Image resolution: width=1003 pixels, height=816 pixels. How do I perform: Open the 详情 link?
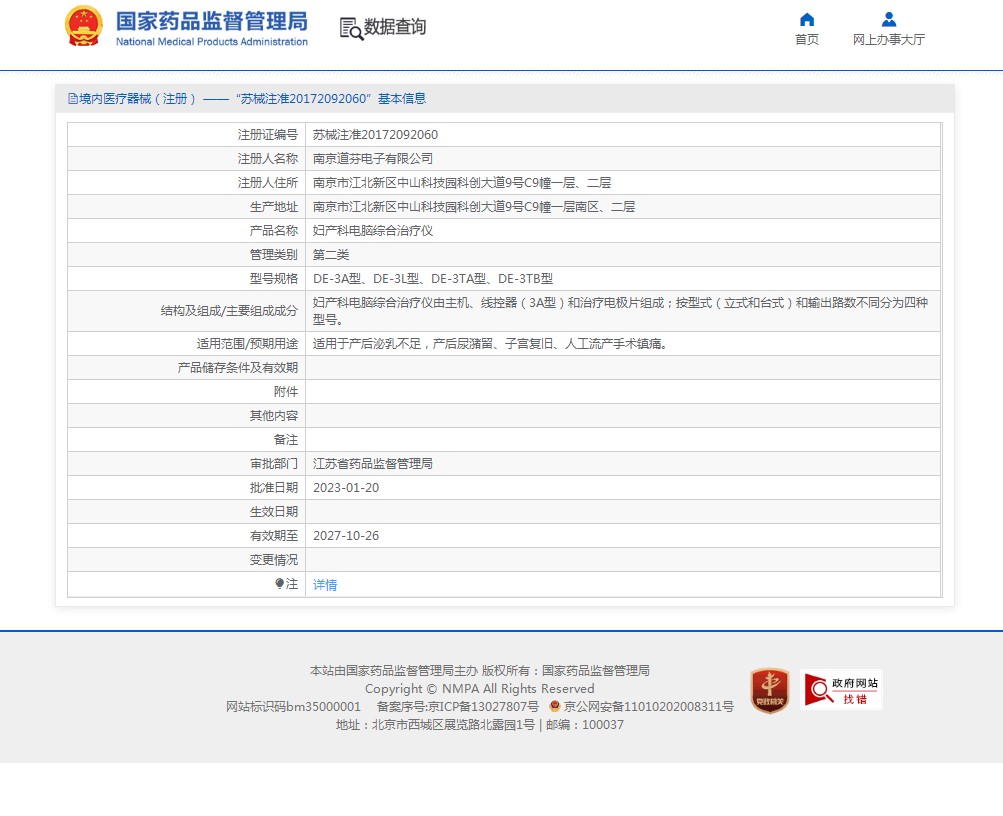[x=325, y=585]
